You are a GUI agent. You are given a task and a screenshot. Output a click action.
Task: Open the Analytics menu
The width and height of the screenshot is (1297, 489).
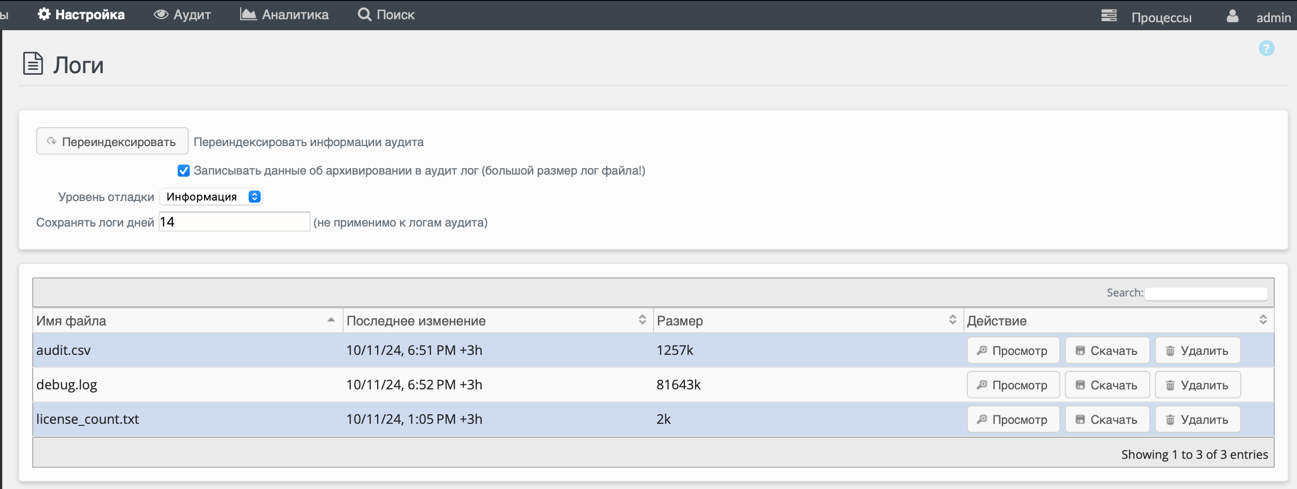[284, 15]
